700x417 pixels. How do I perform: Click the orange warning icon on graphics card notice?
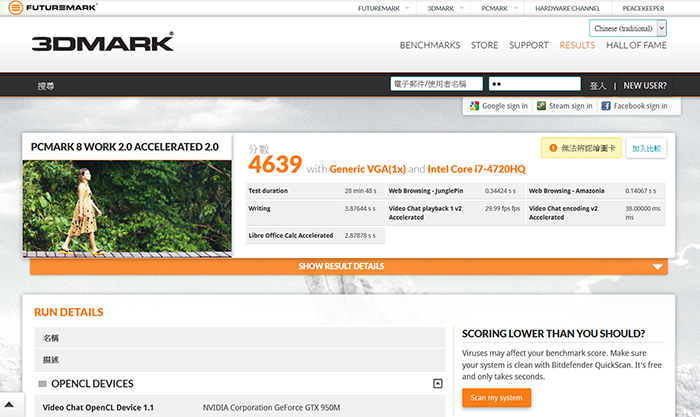(553, 148)
